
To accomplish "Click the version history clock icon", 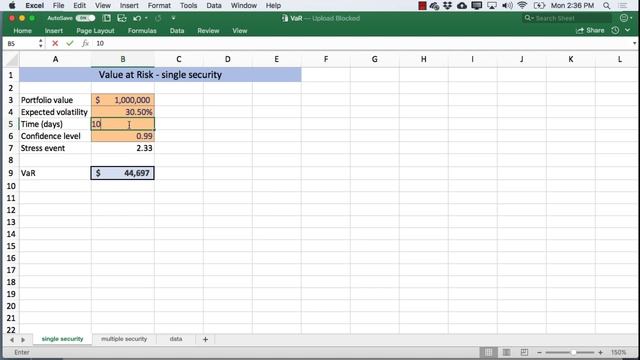I will click(615, 31).
